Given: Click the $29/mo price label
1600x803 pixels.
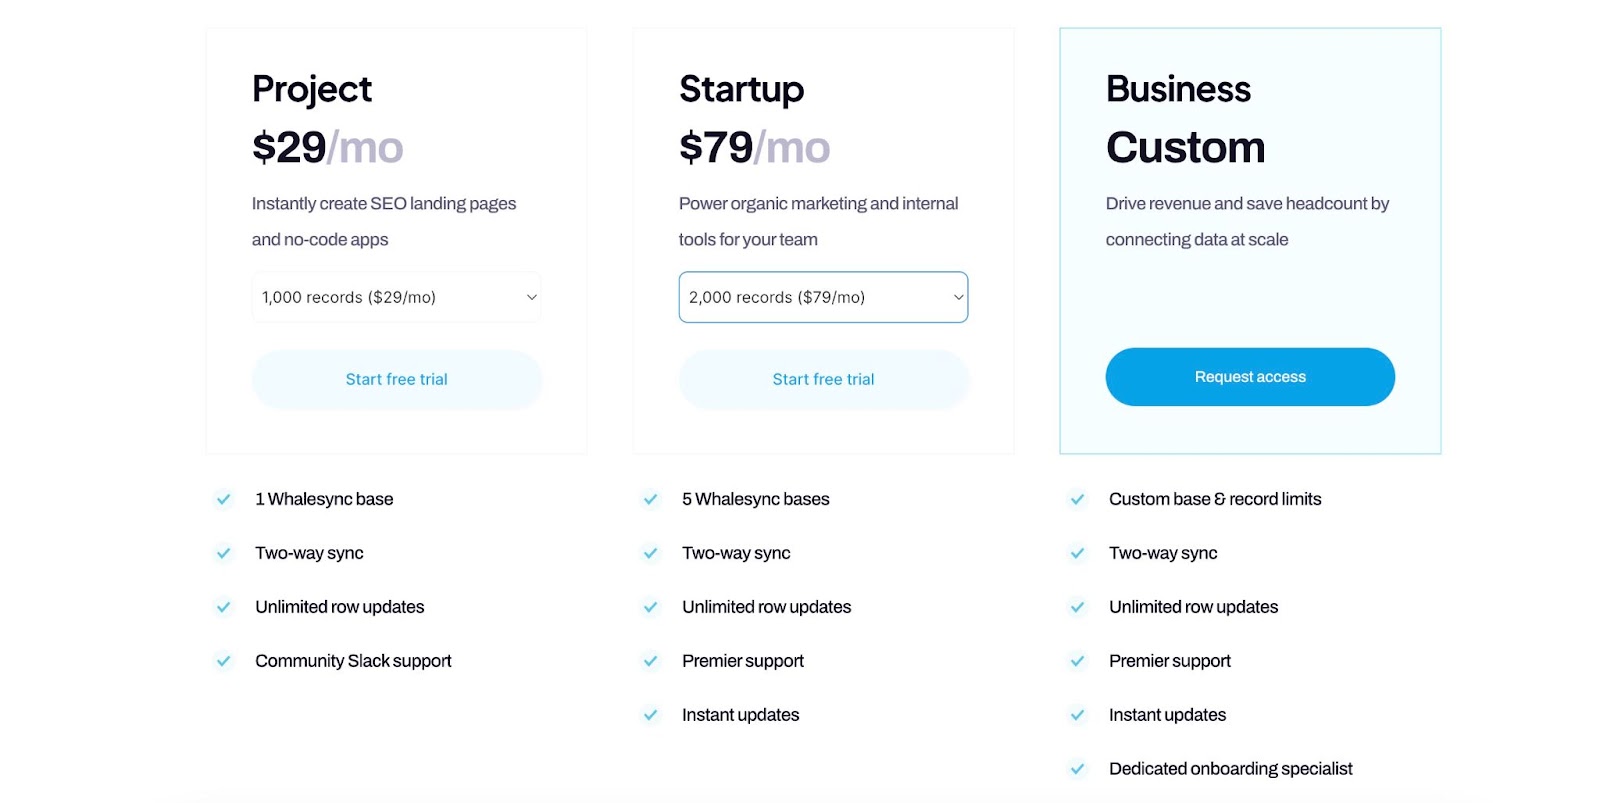Looking at the screenshot, I should [x=327, y=147].
